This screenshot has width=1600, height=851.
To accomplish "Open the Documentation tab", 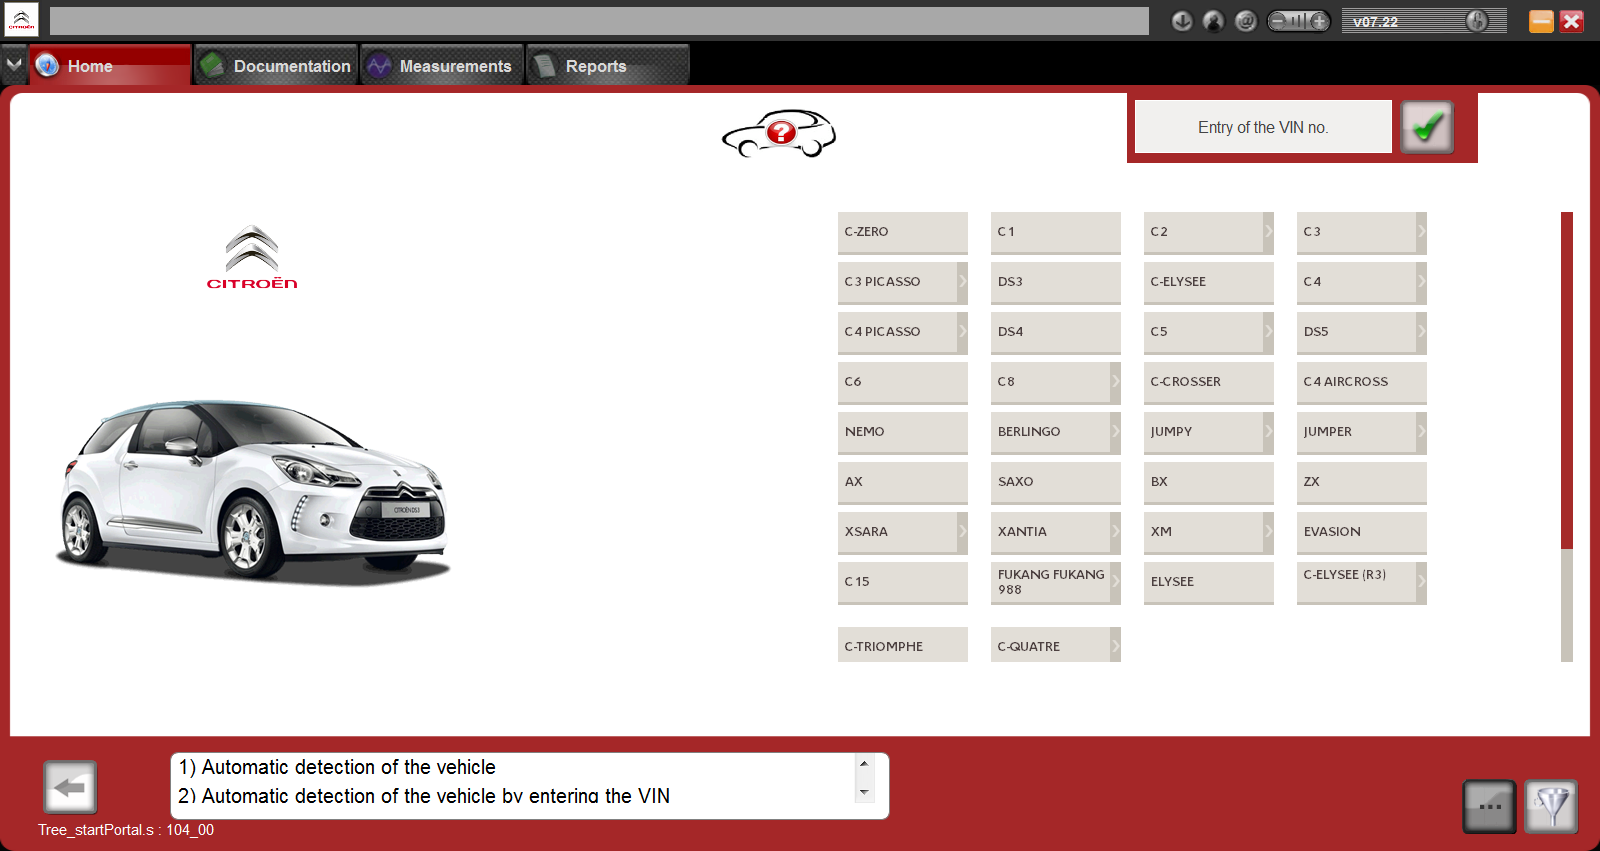I will click(x=276, y=65).
